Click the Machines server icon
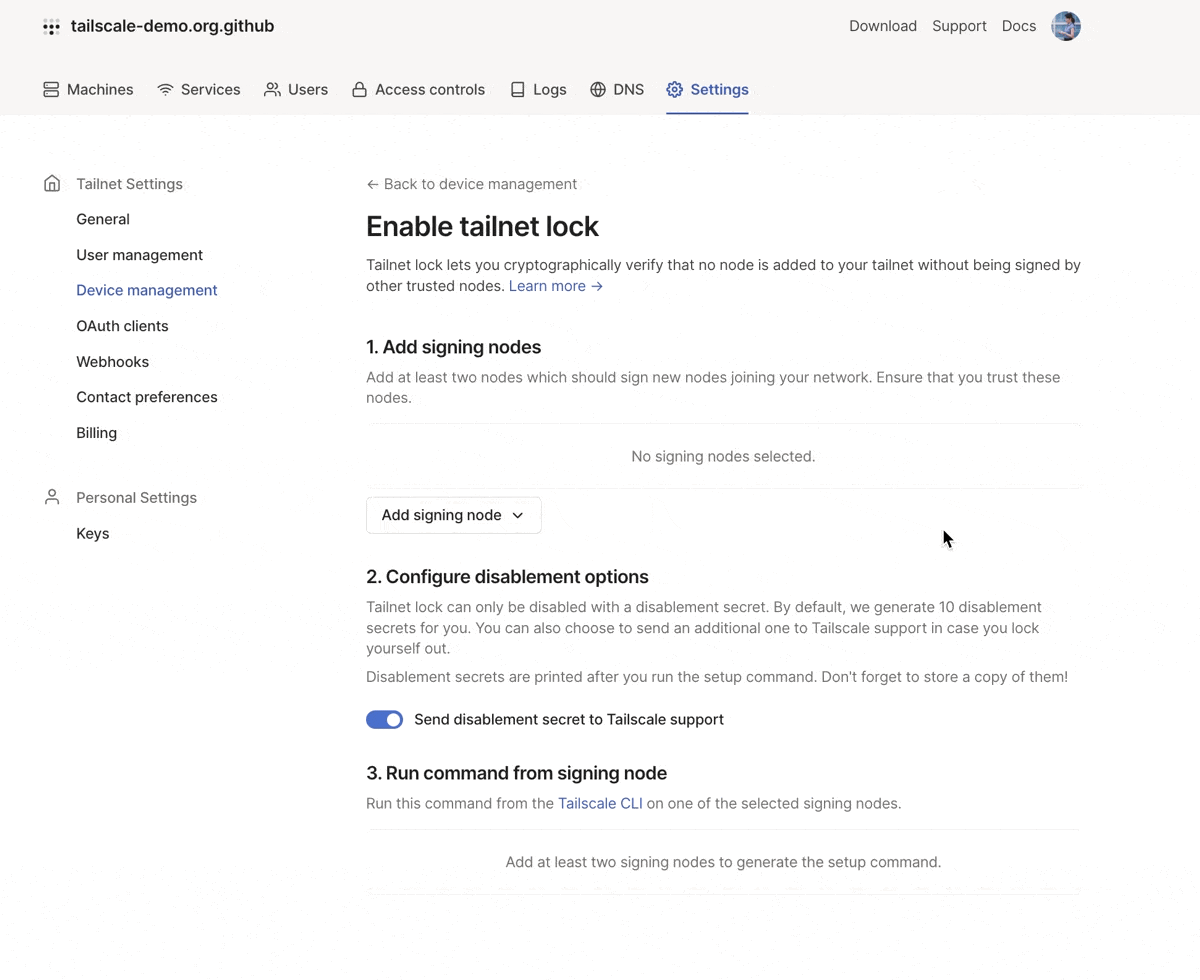 point(51,90)
